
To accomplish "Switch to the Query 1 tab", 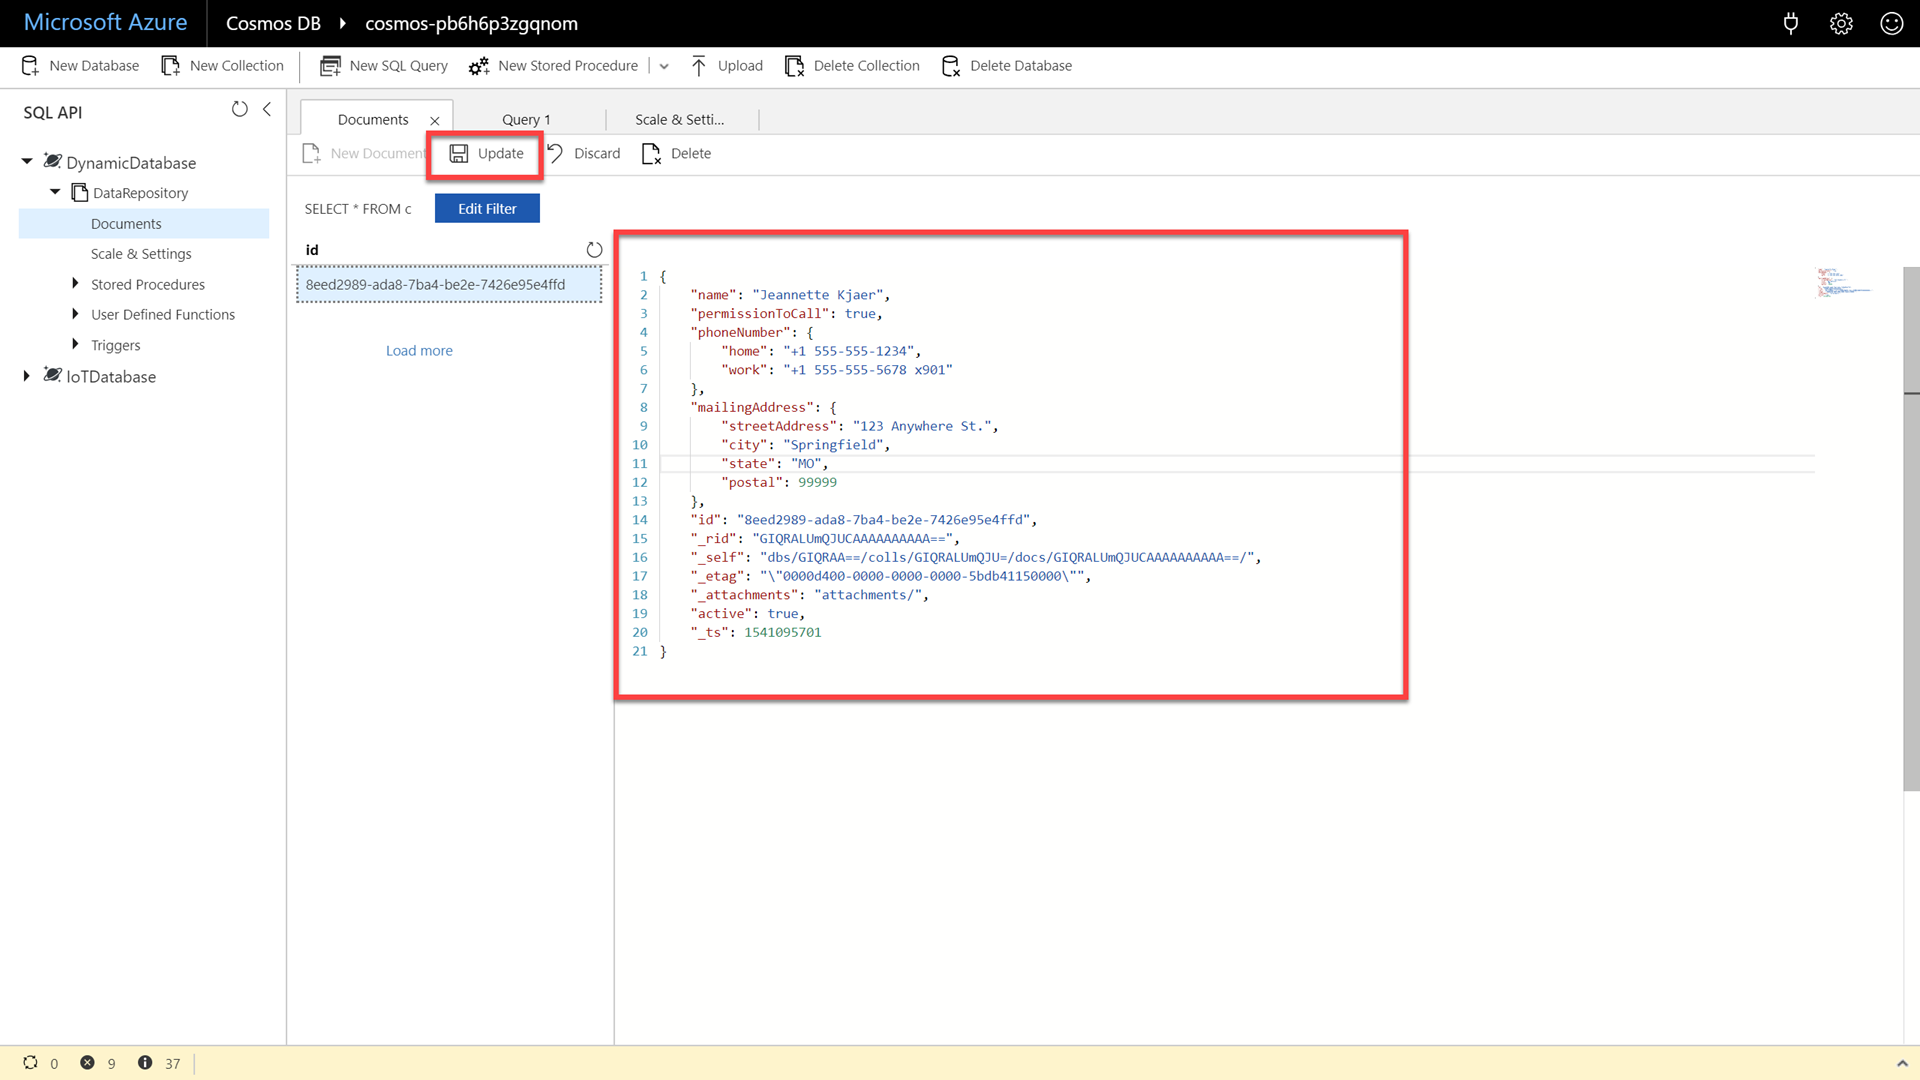I will pos(526,120).
